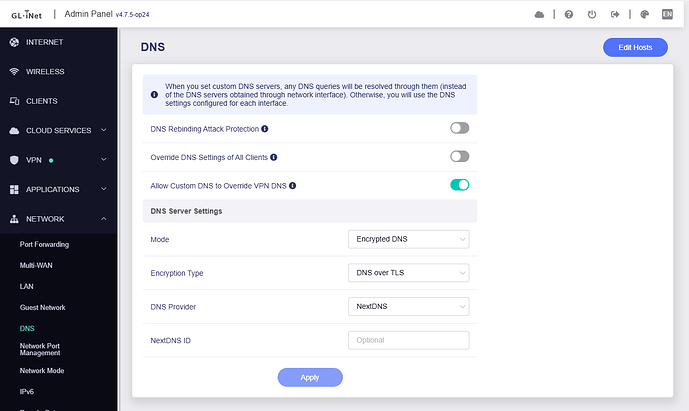This screenshot has width=689, height=411.
Task: Open DNS Provider dropdown showing NextDNS
Action: pos(409,306)
